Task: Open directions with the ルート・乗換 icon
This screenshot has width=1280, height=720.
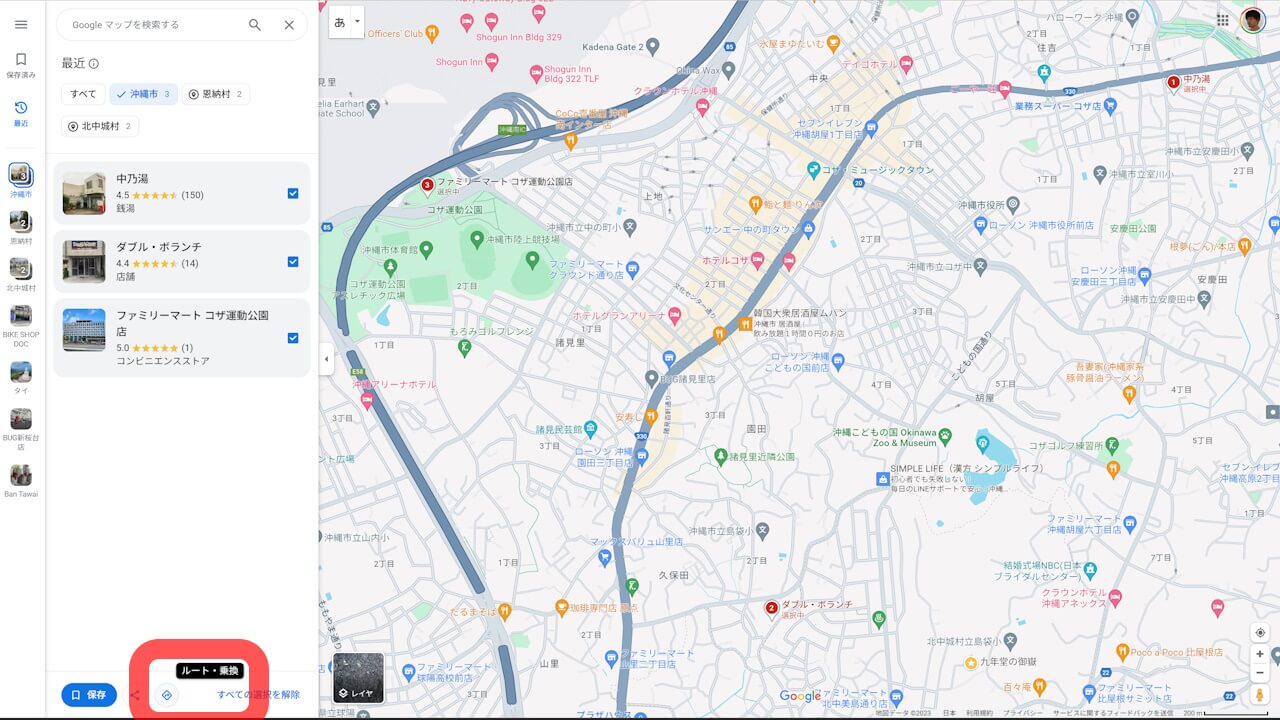Action: click(166, 694)
